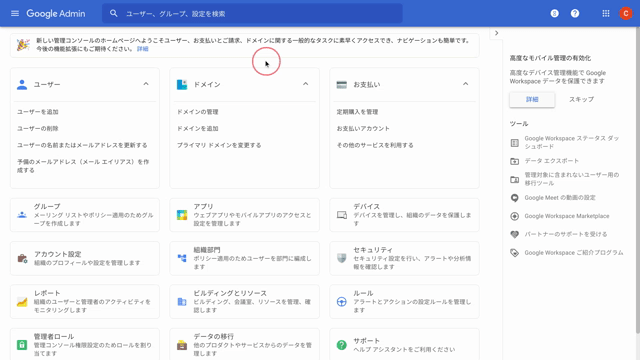
Task: Open the 管理者ロール badge icon
Action: [x=22, y=345]
